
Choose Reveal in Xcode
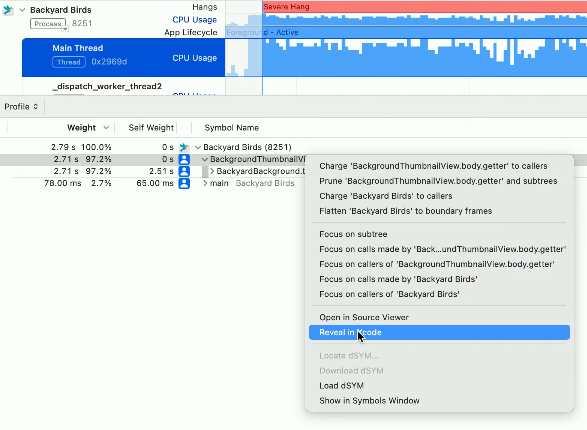pos(439,332)
